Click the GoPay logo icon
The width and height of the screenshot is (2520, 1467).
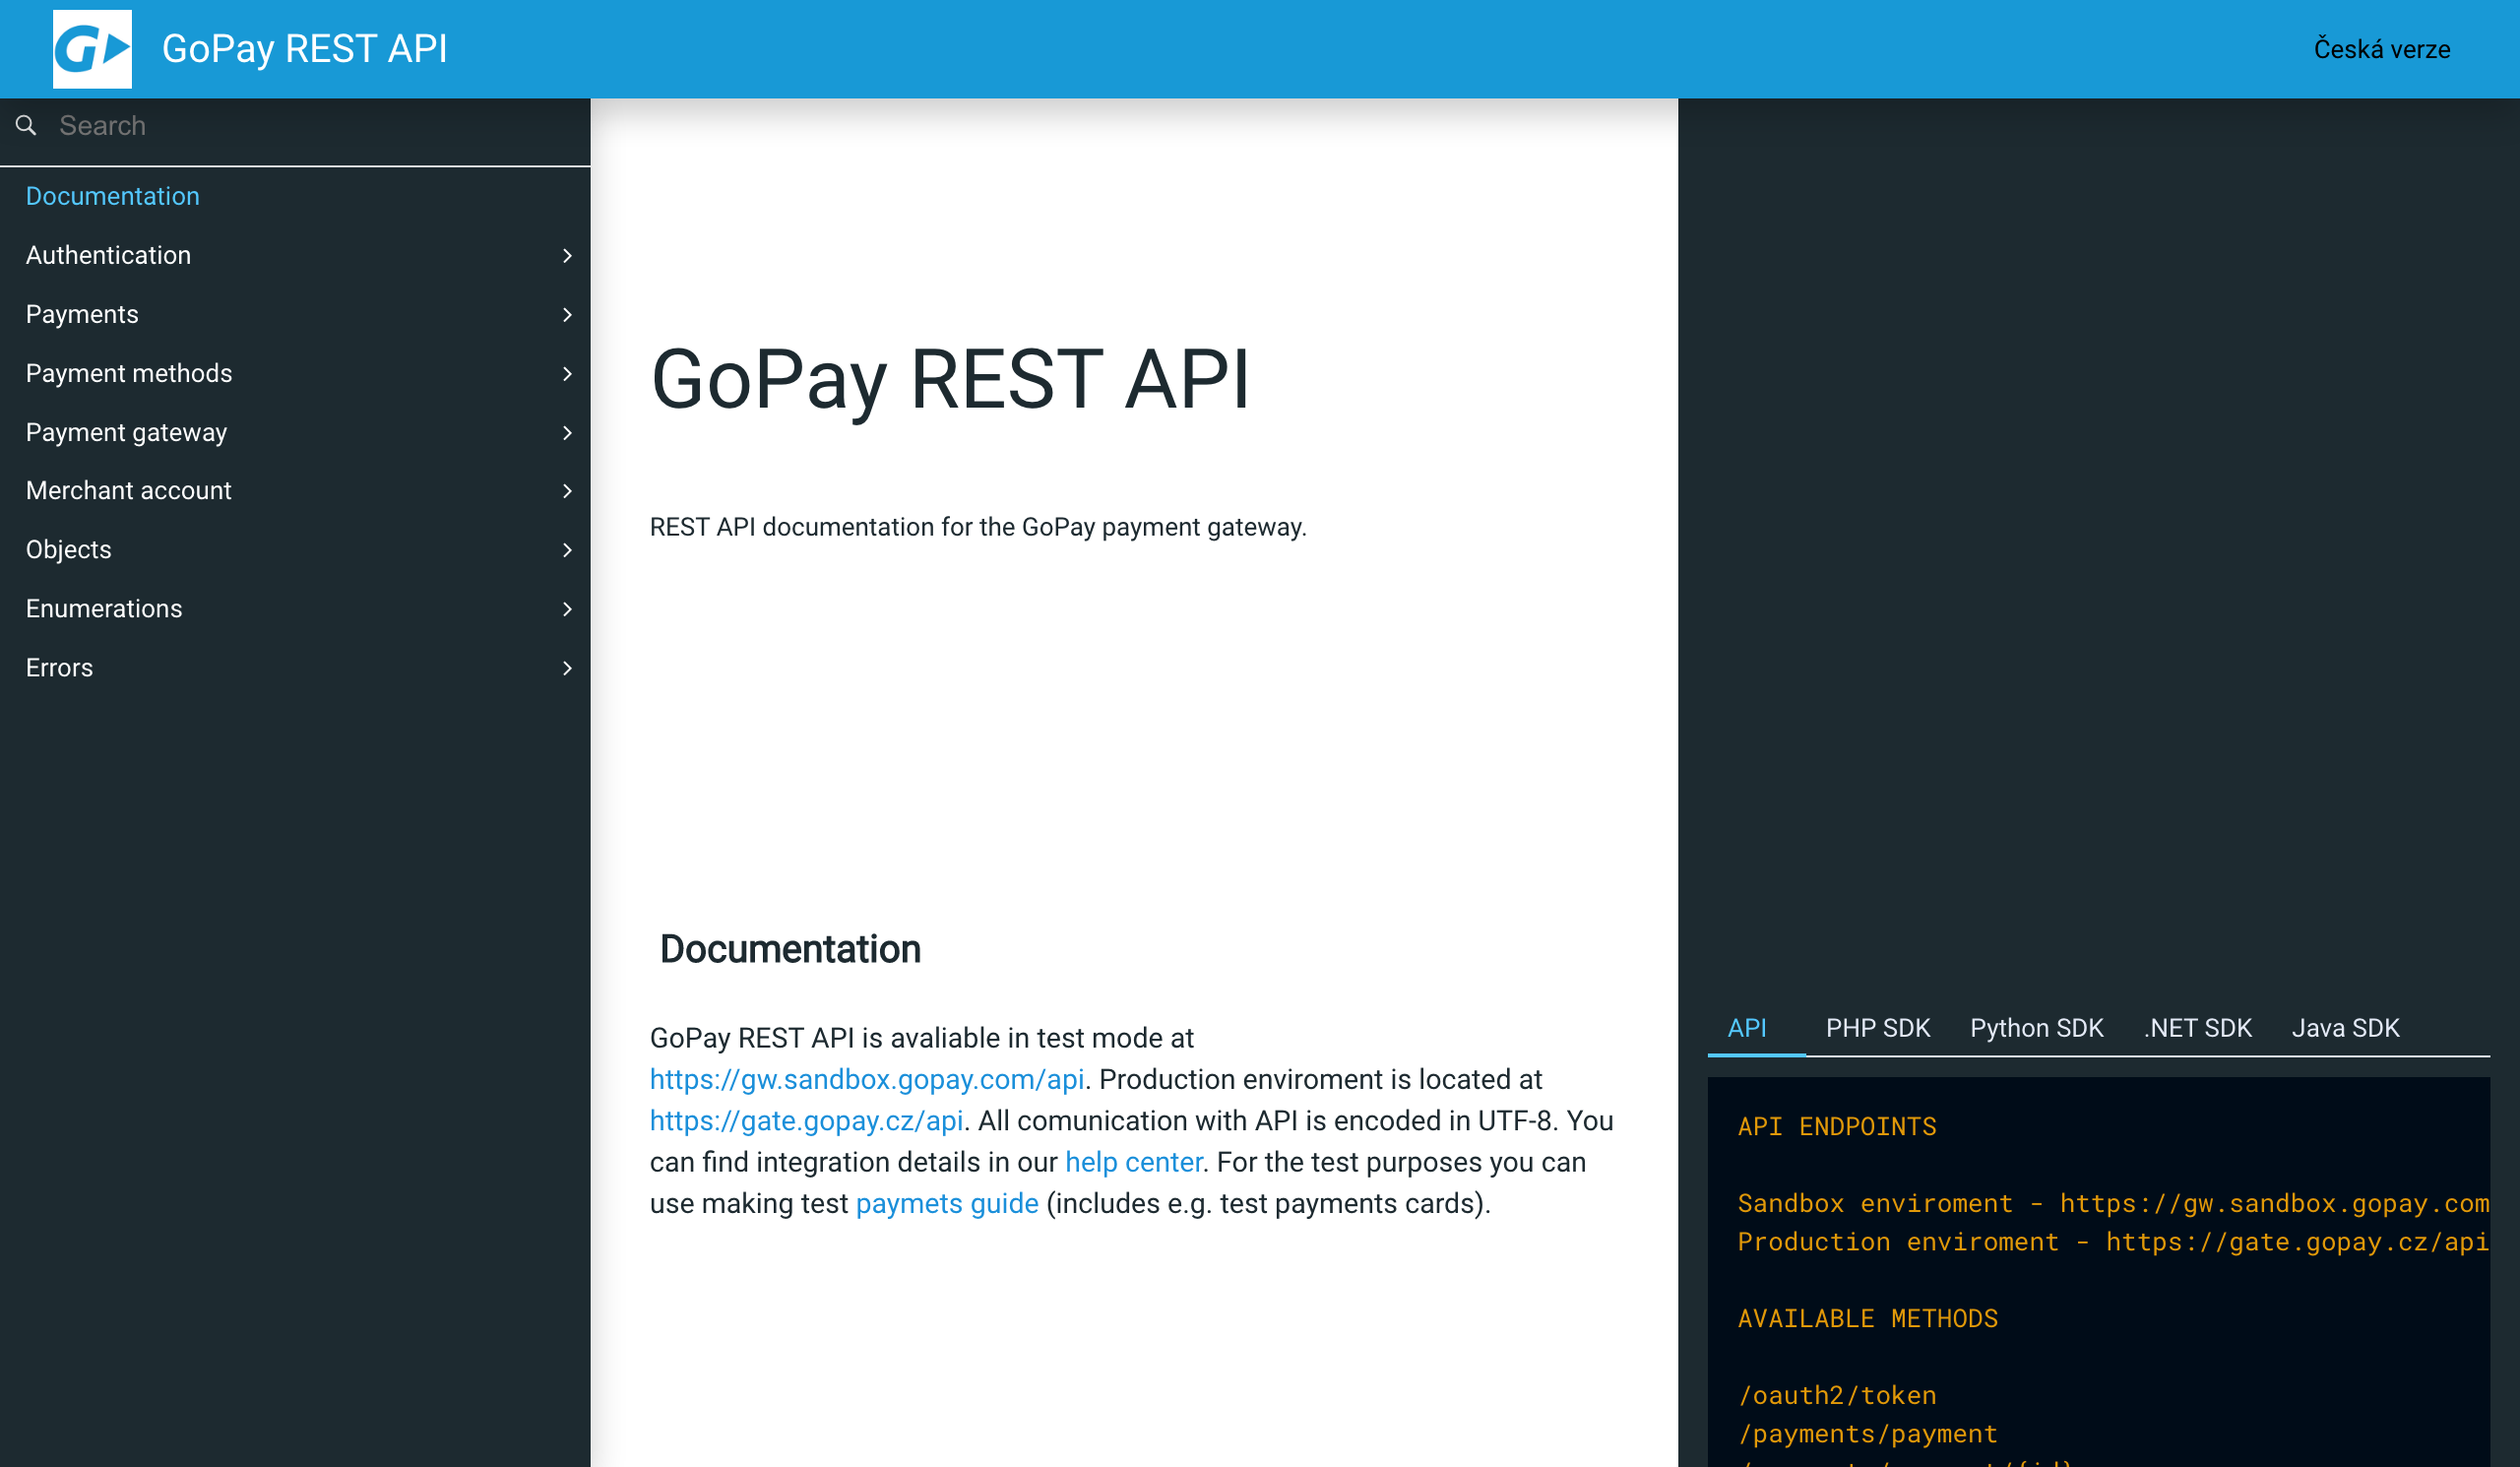point(92,49)
